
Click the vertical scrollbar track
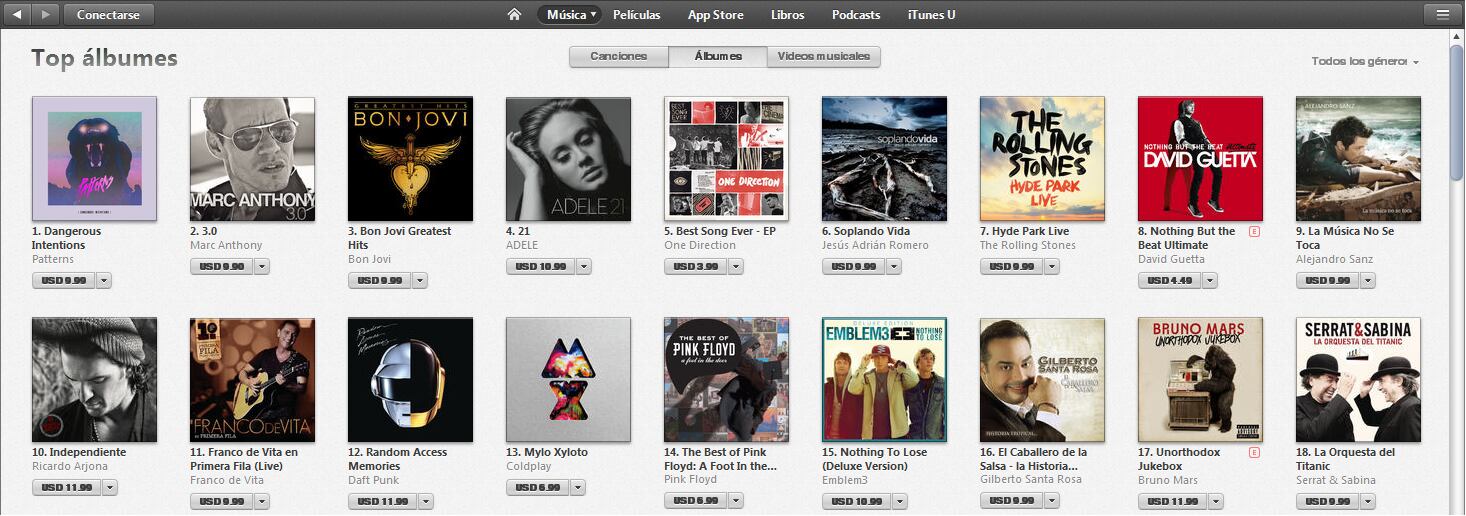[x=1457, y=300]
